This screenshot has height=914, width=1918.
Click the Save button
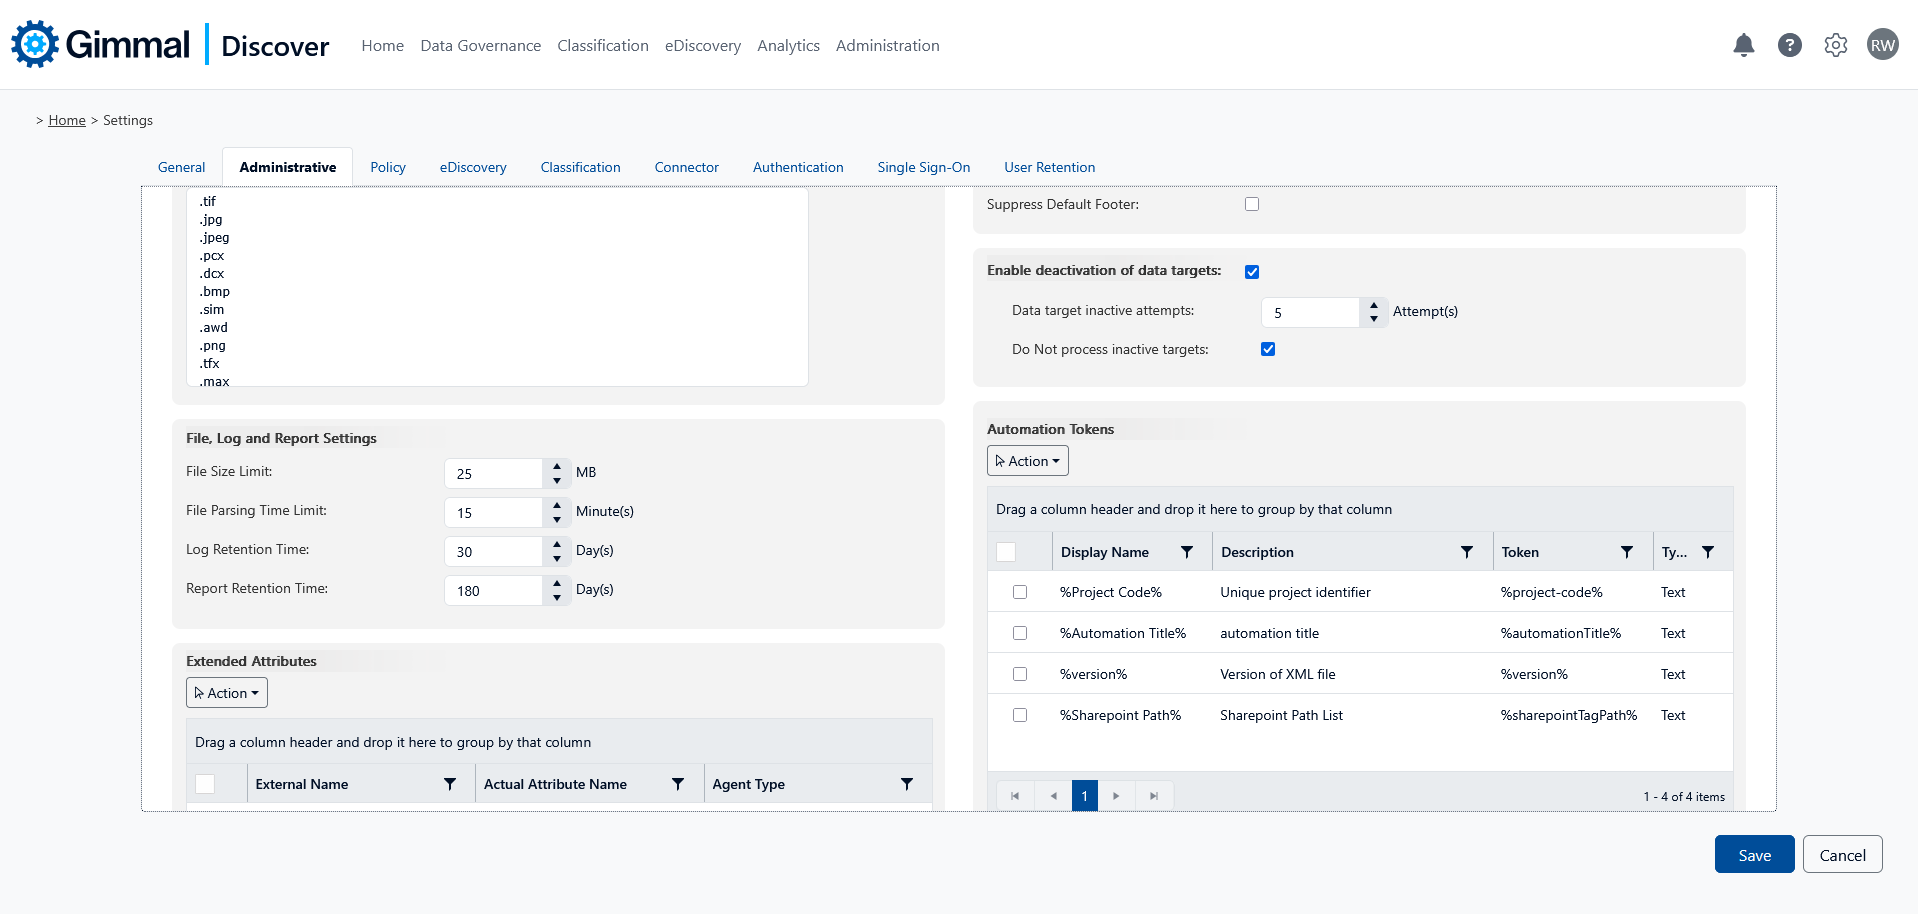point(1754,855)
